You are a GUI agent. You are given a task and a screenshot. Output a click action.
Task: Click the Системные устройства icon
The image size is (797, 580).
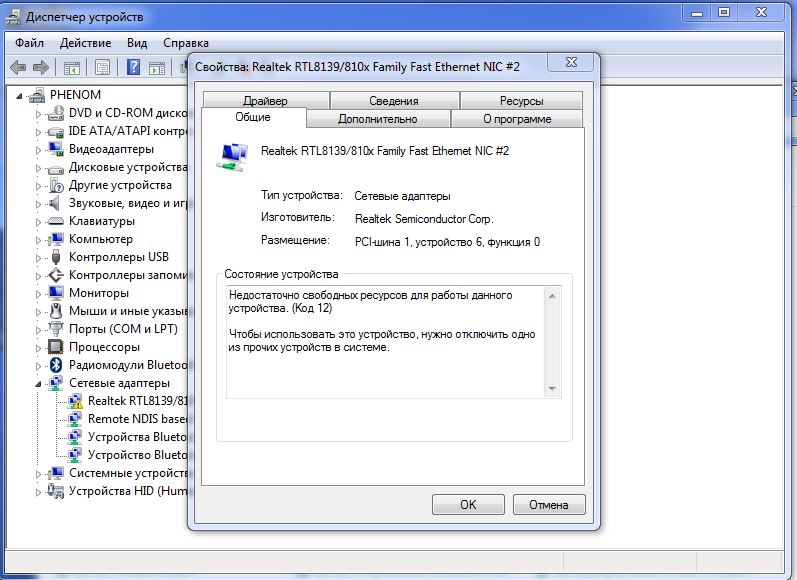point(56,473)
